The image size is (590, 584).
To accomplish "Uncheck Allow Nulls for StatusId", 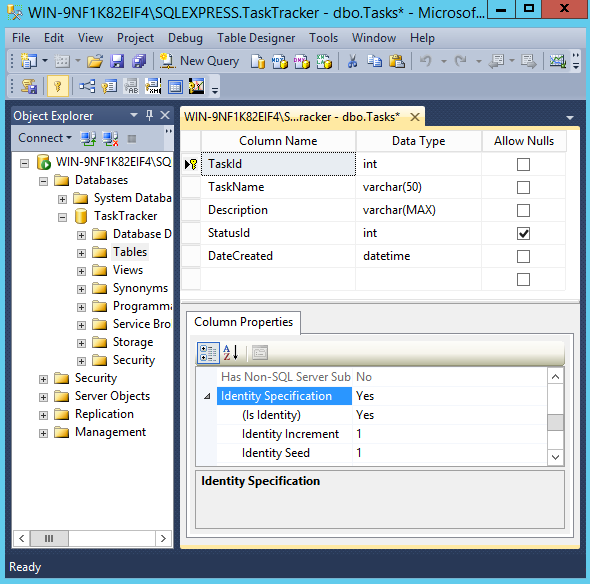I will [523, 233].
